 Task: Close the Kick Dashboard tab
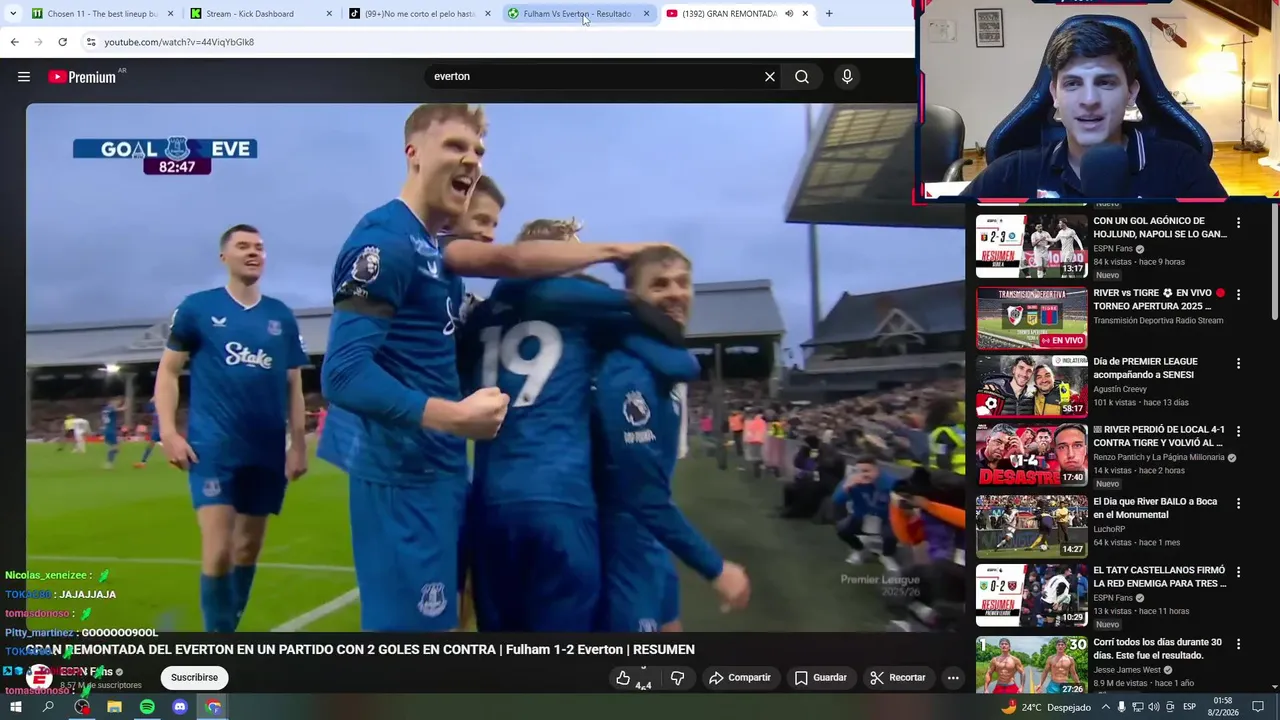coord(329,14)
